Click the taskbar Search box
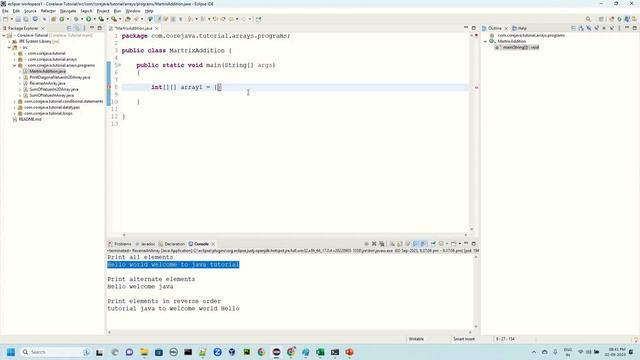This screenshot has width=640, height=360. 56,352
